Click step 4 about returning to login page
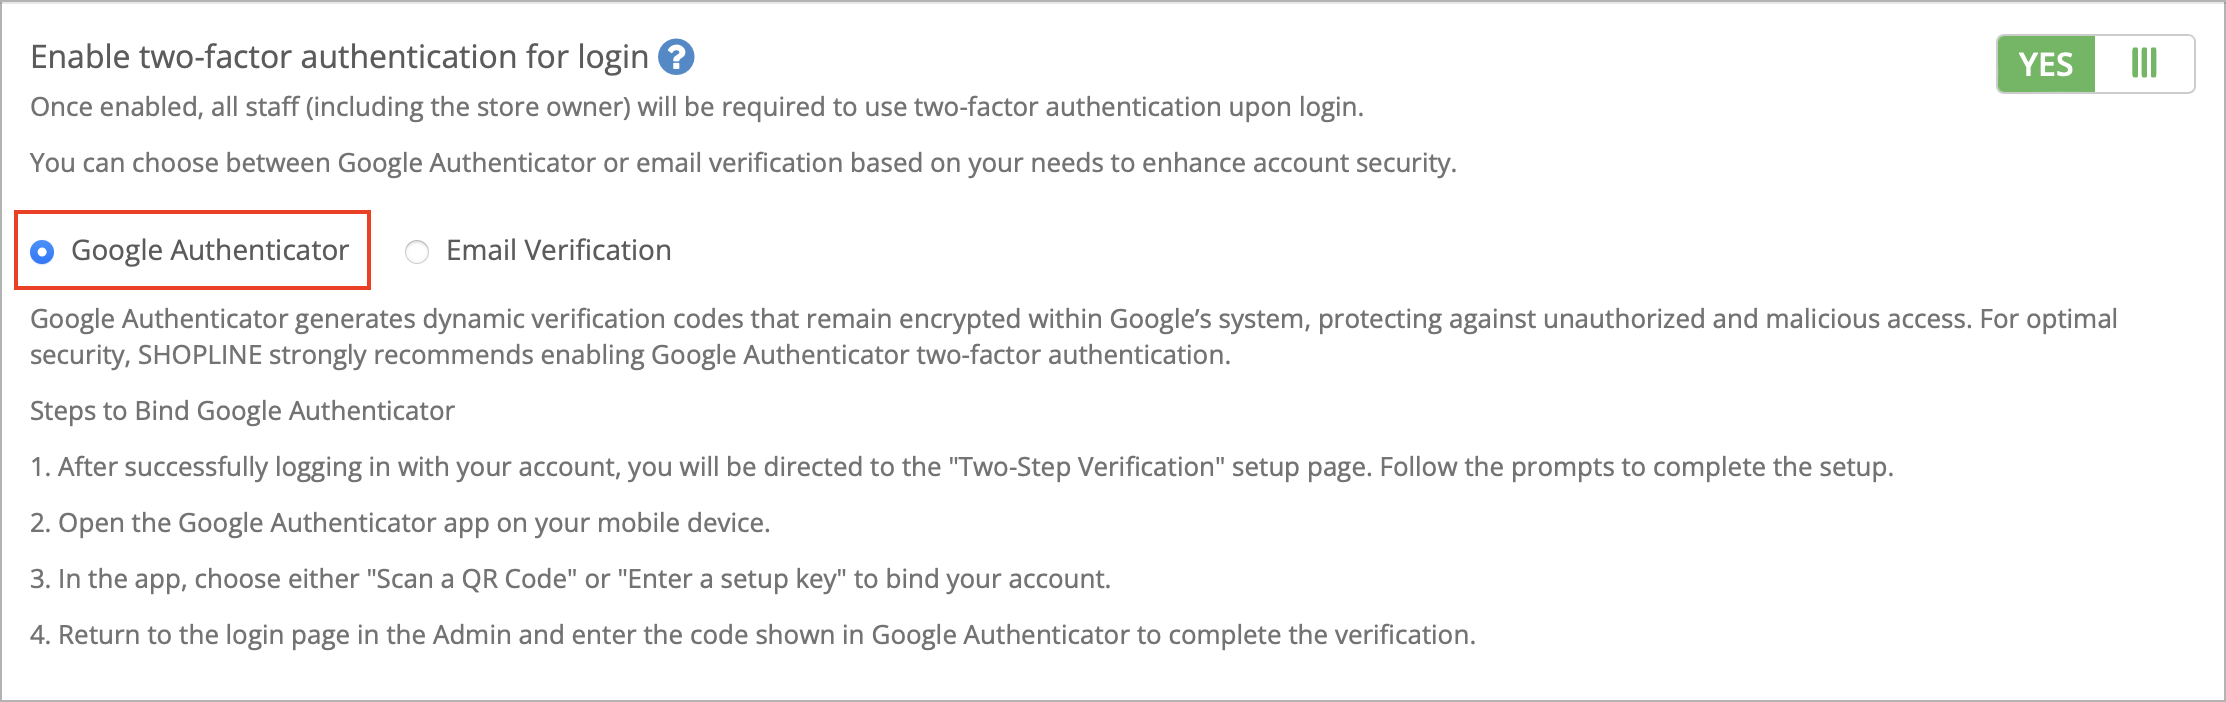This screenshot has height=702, width=2226. point(752,635)
